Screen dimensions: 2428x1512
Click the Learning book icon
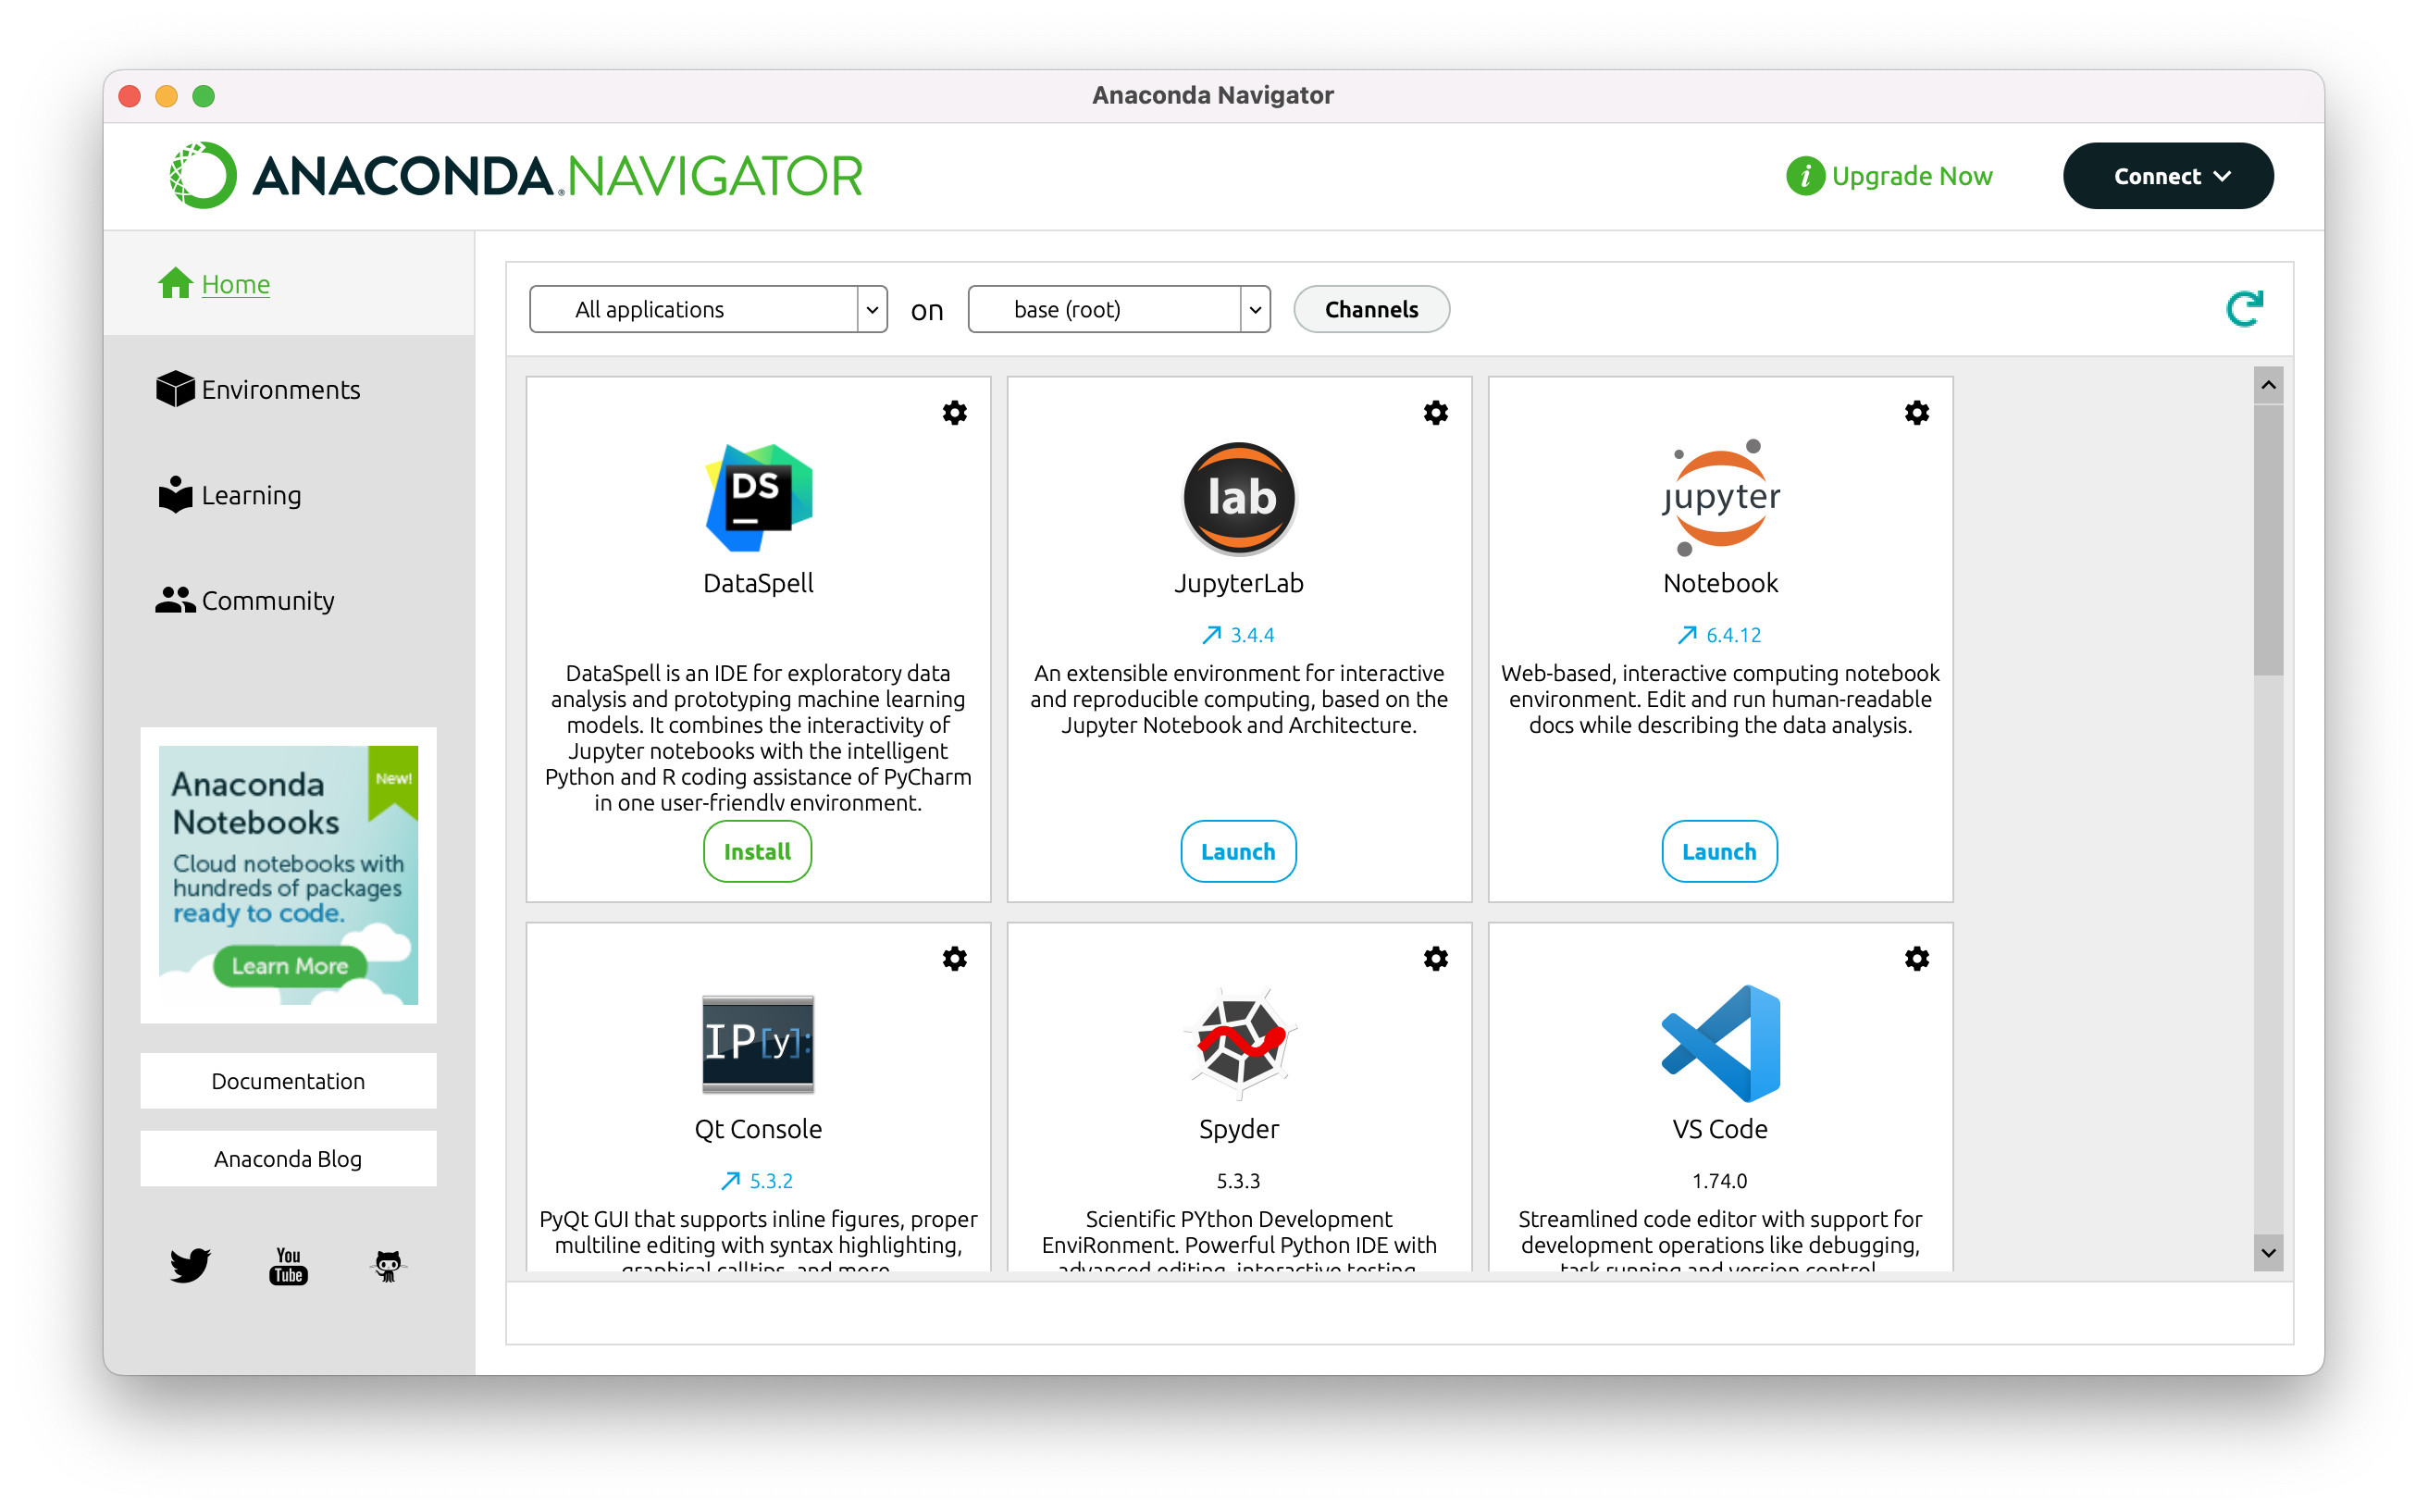[175, 495]
